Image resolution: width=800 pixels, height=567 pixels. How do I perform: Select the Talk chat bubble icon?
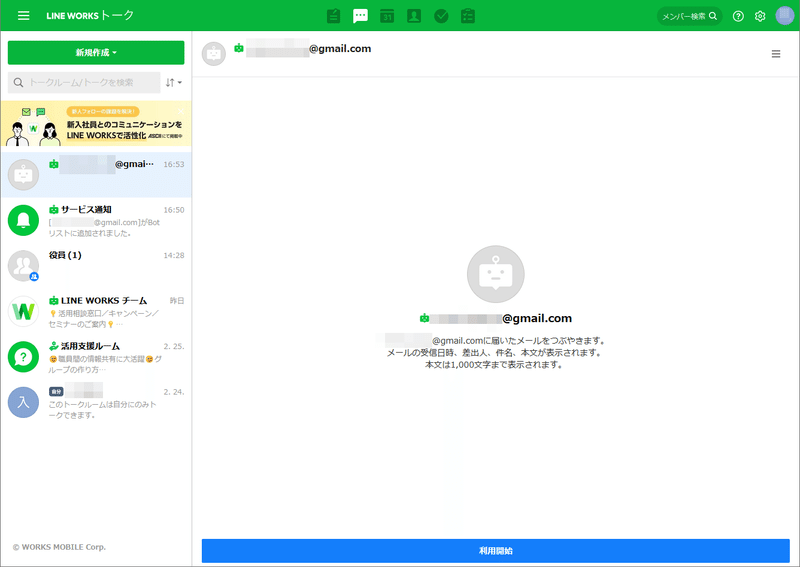[360, 16]
